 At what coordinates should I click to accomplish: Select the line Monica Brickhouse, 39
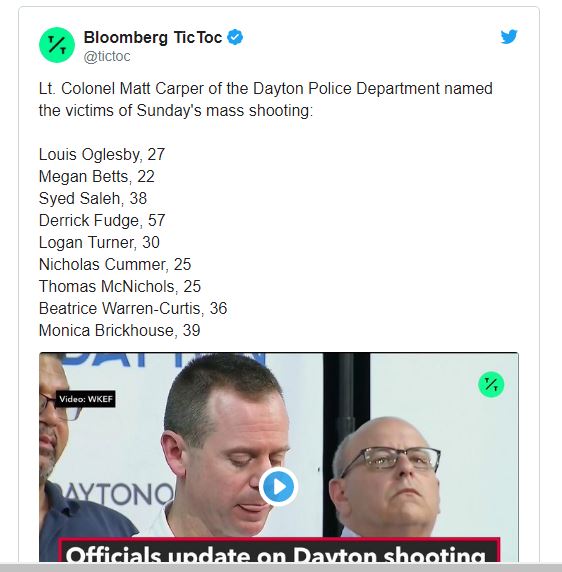click(x=119, y=331)
